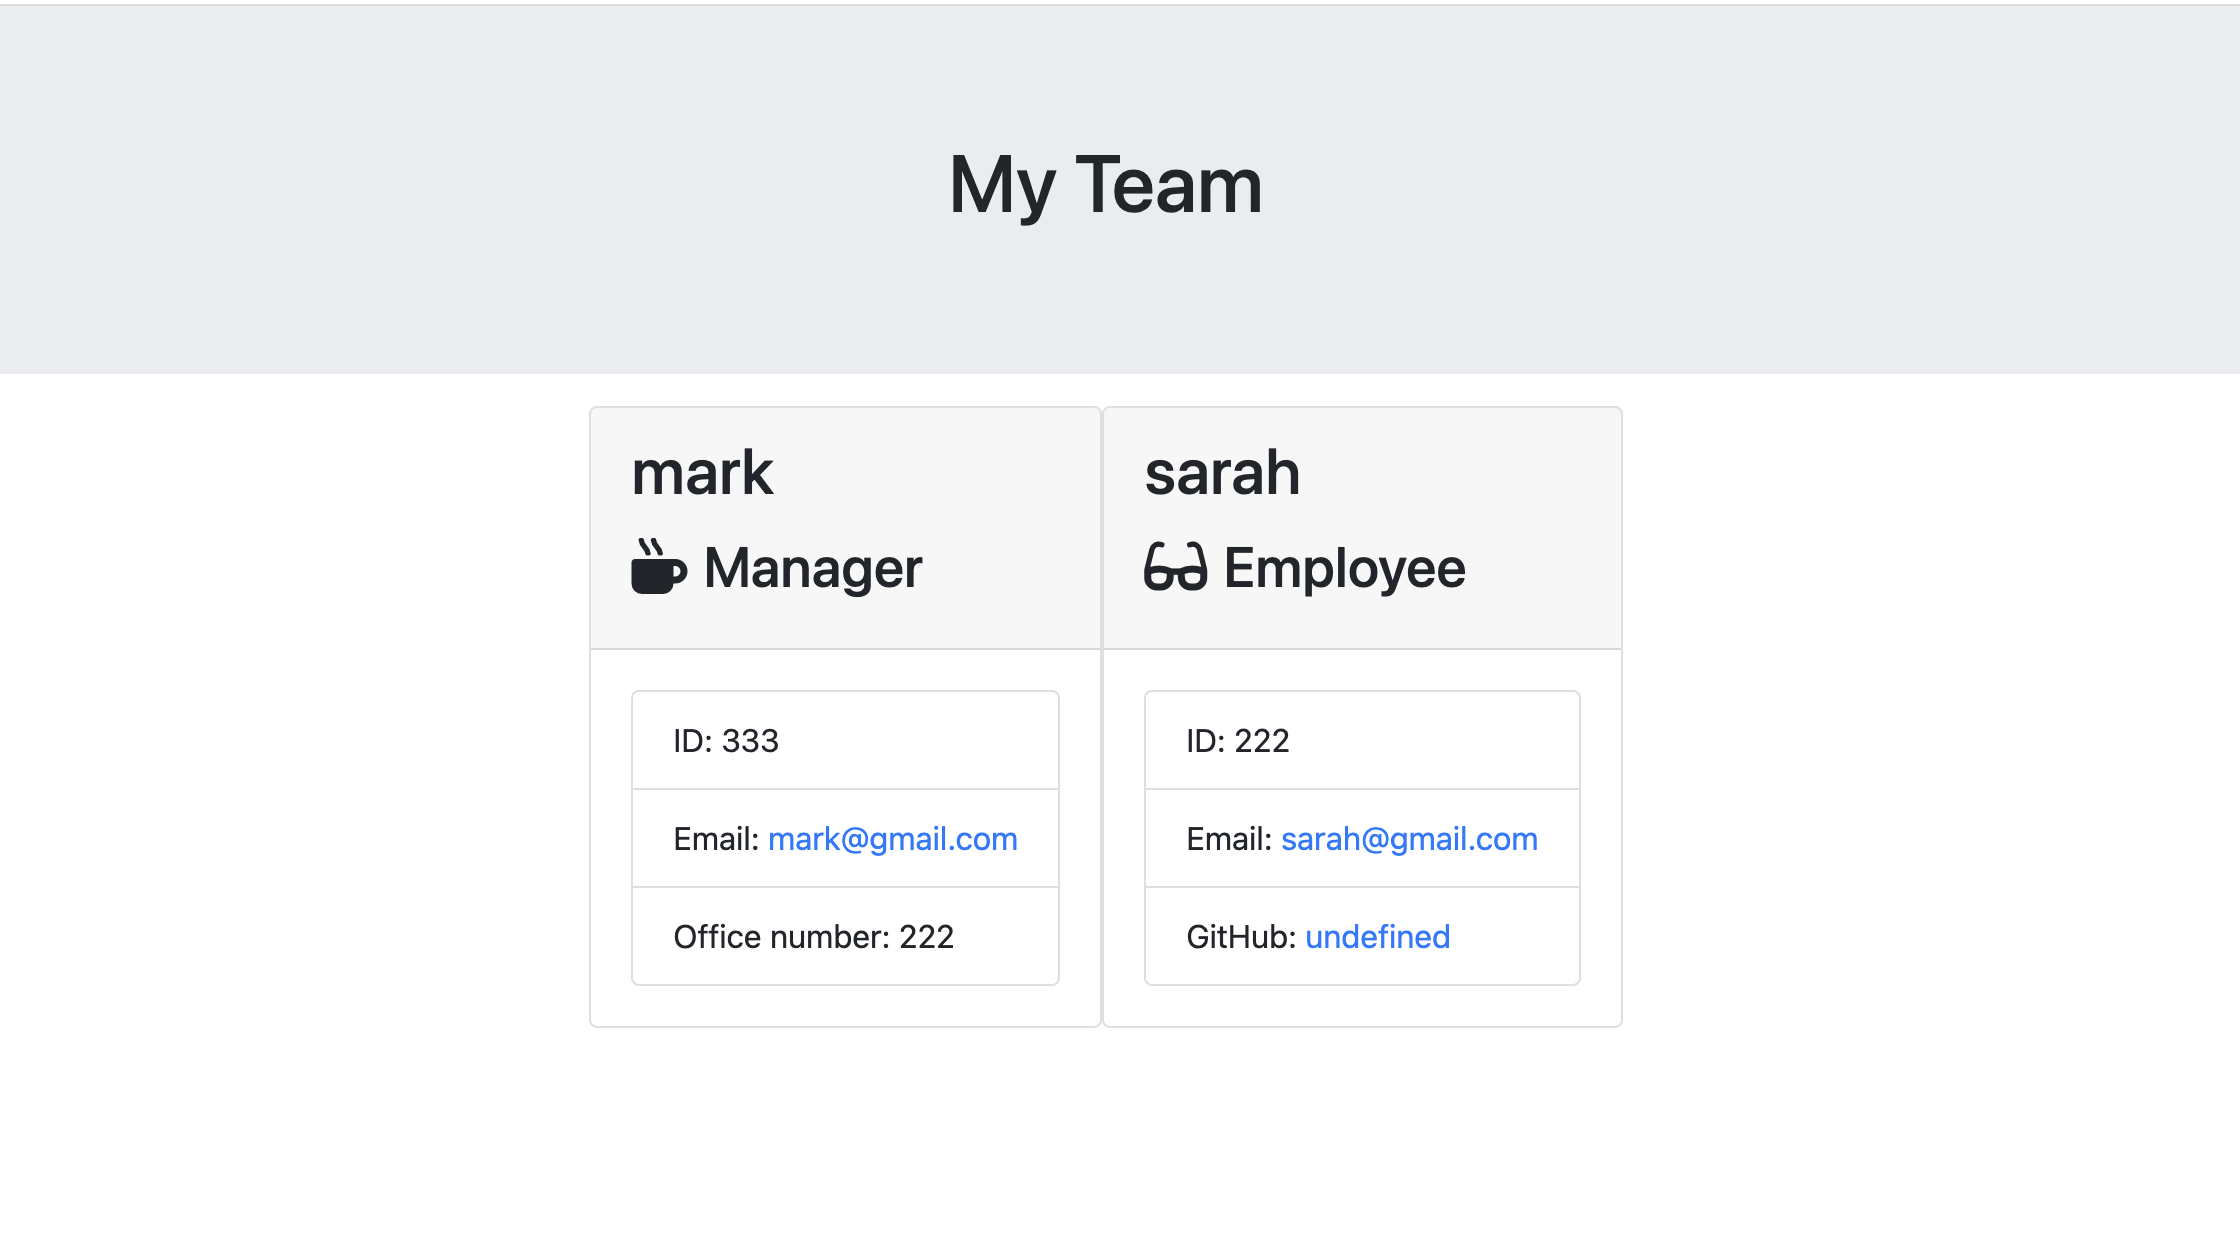Click the name mark on the left card
This screenshot has width=2240, height=1244.
point(701,471)
